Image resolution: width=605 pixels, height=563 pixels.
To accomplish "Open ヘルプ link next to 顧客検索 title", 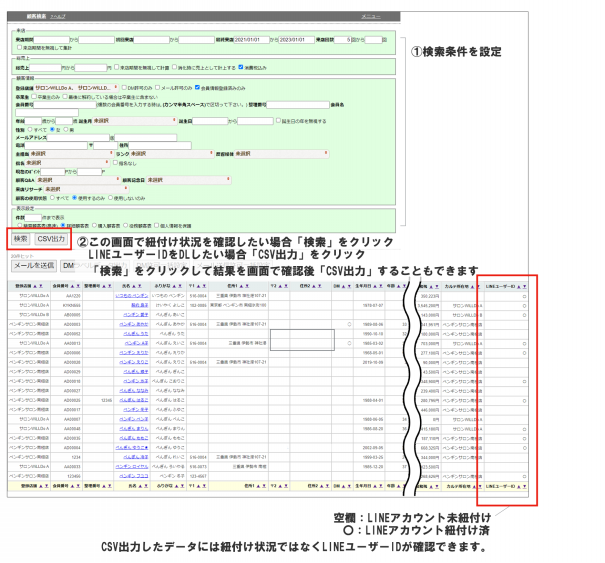I will coord(57,17).
